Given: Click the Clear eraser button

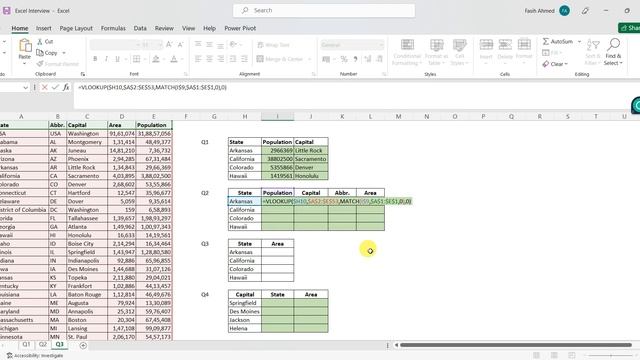Looking at the screenshot, I should [554, 64].
